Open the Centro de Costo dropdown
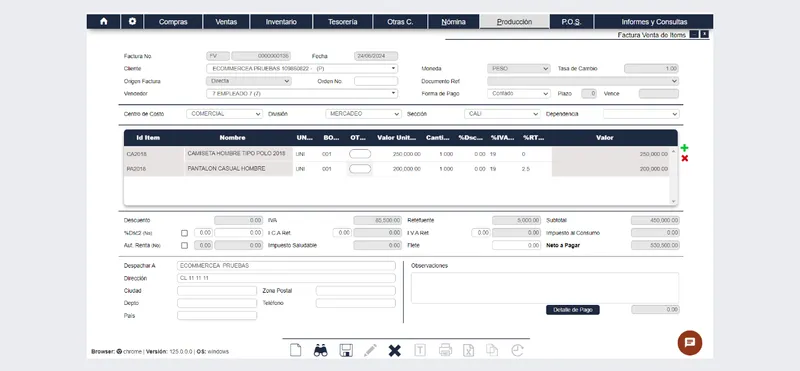 [x=224, y=114]
